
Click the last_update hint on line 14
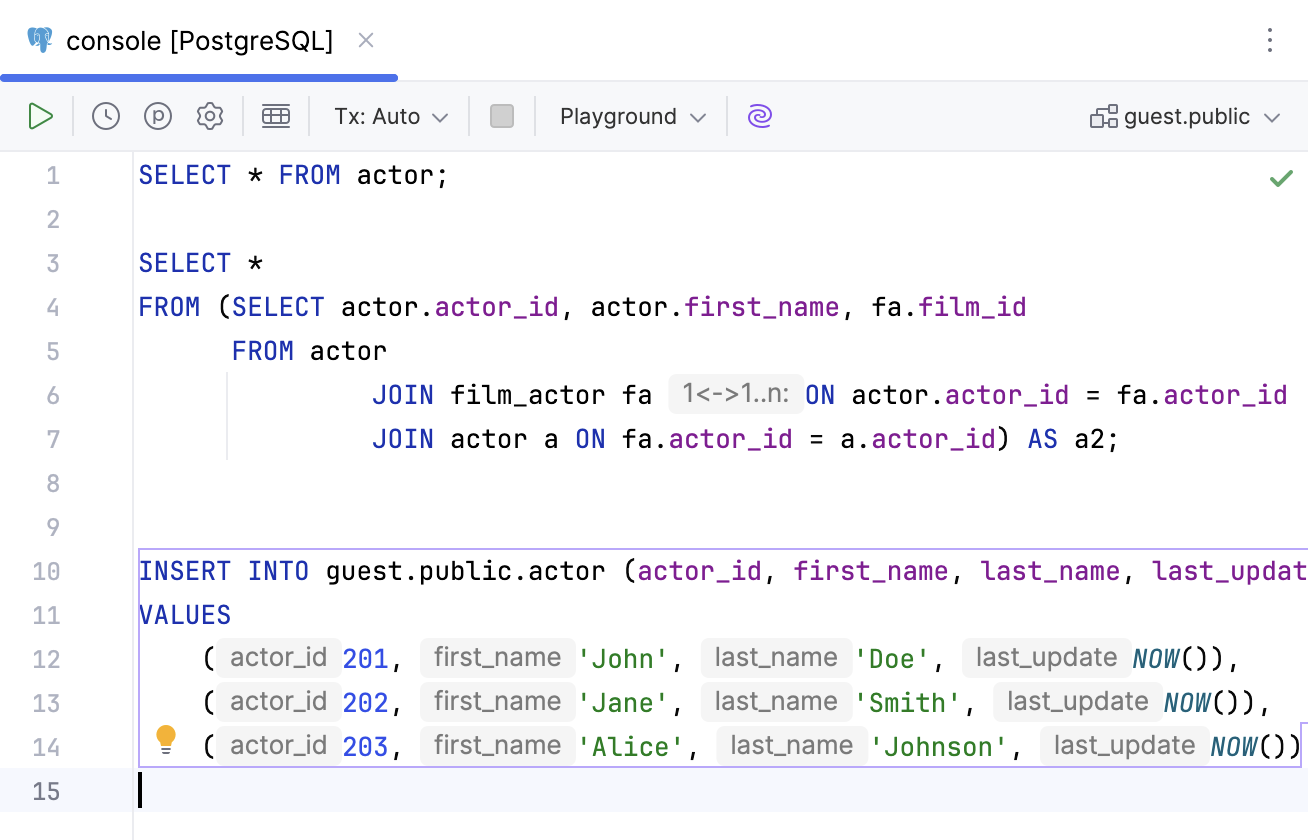pos(1125,746)
